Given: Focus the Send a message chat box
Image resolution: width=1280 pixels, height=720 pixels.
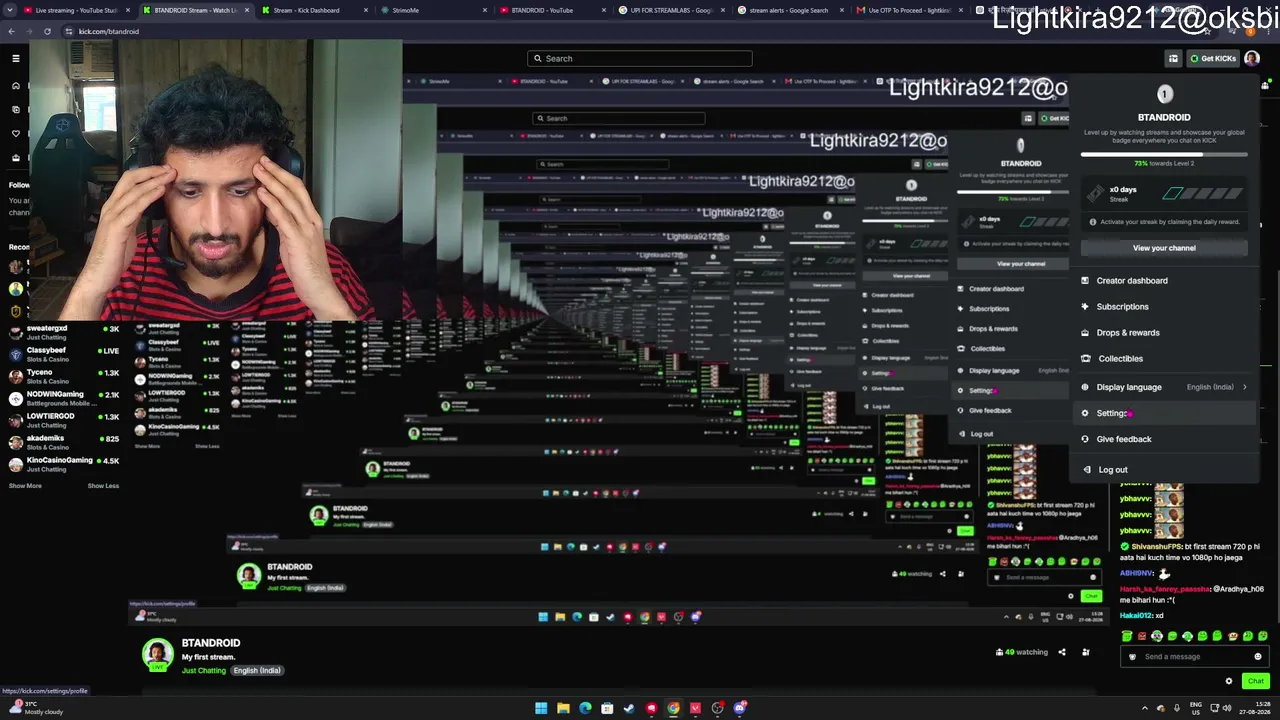Looking at the screenshot, I should coord(1194,657).
